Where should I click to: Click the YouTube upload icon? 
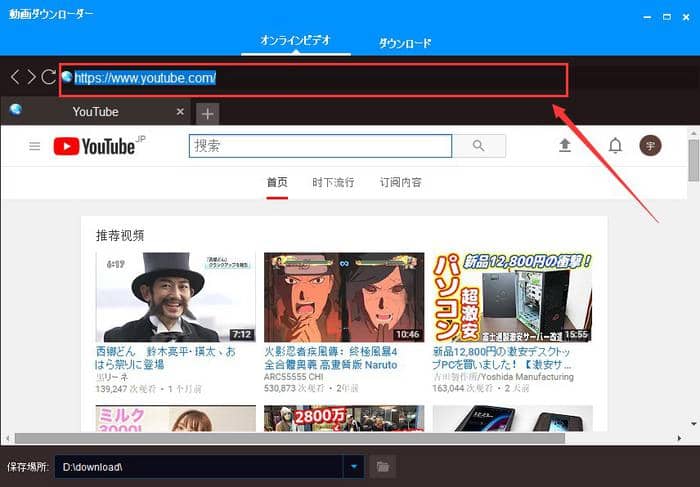[x=565, y=146]
